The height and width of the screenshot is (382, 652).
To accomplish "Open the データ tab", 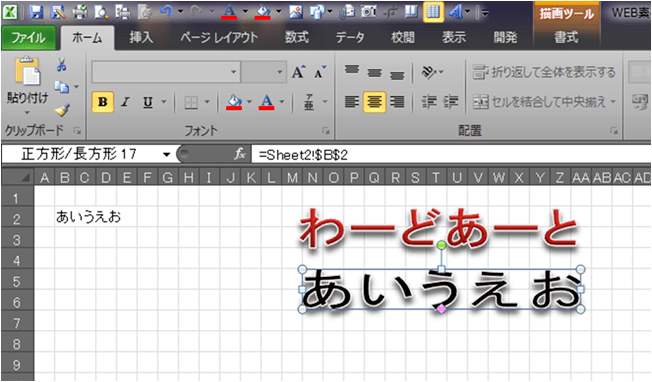I will pyautogui.click(x=350, y=38).
